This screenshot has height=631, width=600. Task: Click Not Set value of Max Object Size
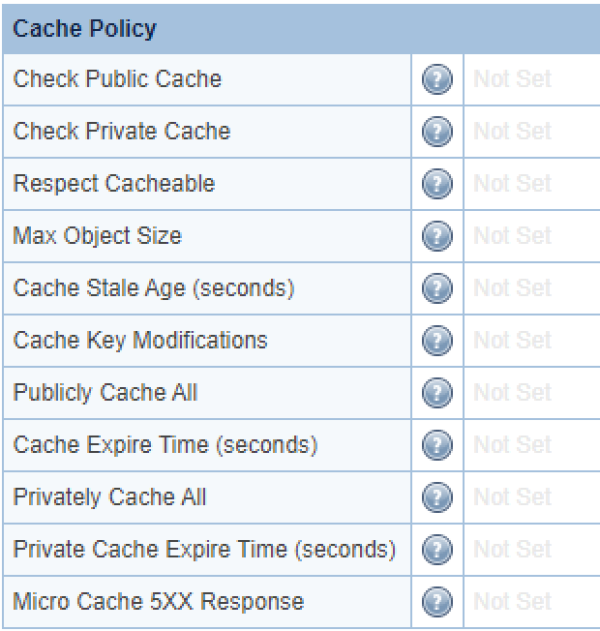tap(512, 236)
